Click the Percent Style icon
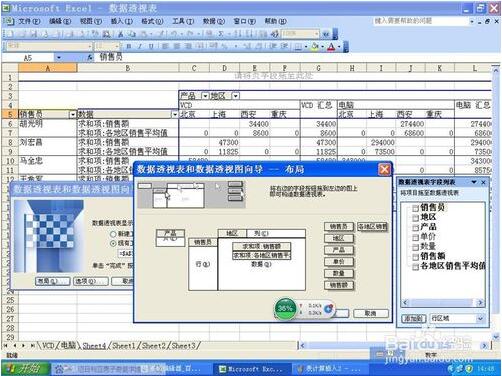 (x=224, y=46)
